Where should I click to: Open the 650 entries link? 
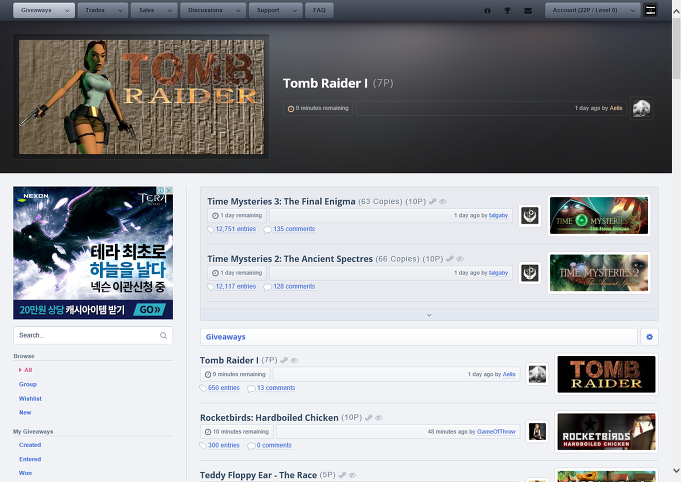pyautogui.click(x=224, y=388)
